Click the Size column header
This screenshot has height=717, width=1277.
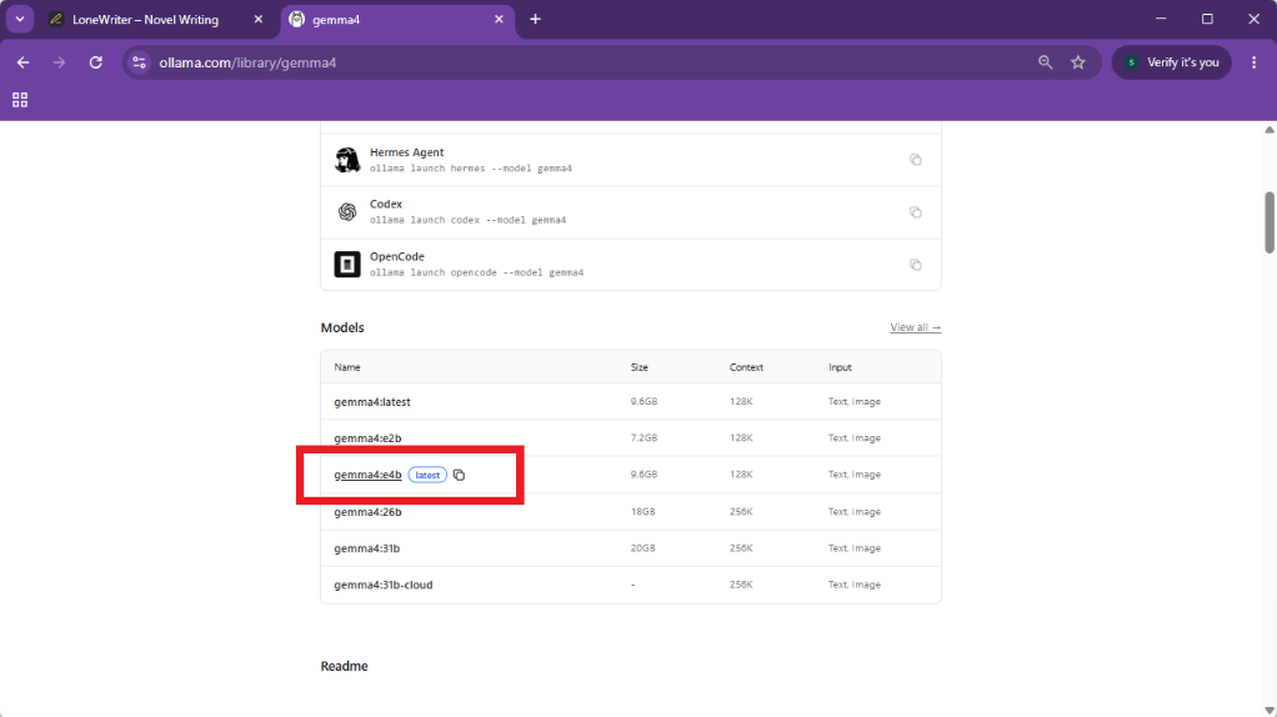pos(639,367)
